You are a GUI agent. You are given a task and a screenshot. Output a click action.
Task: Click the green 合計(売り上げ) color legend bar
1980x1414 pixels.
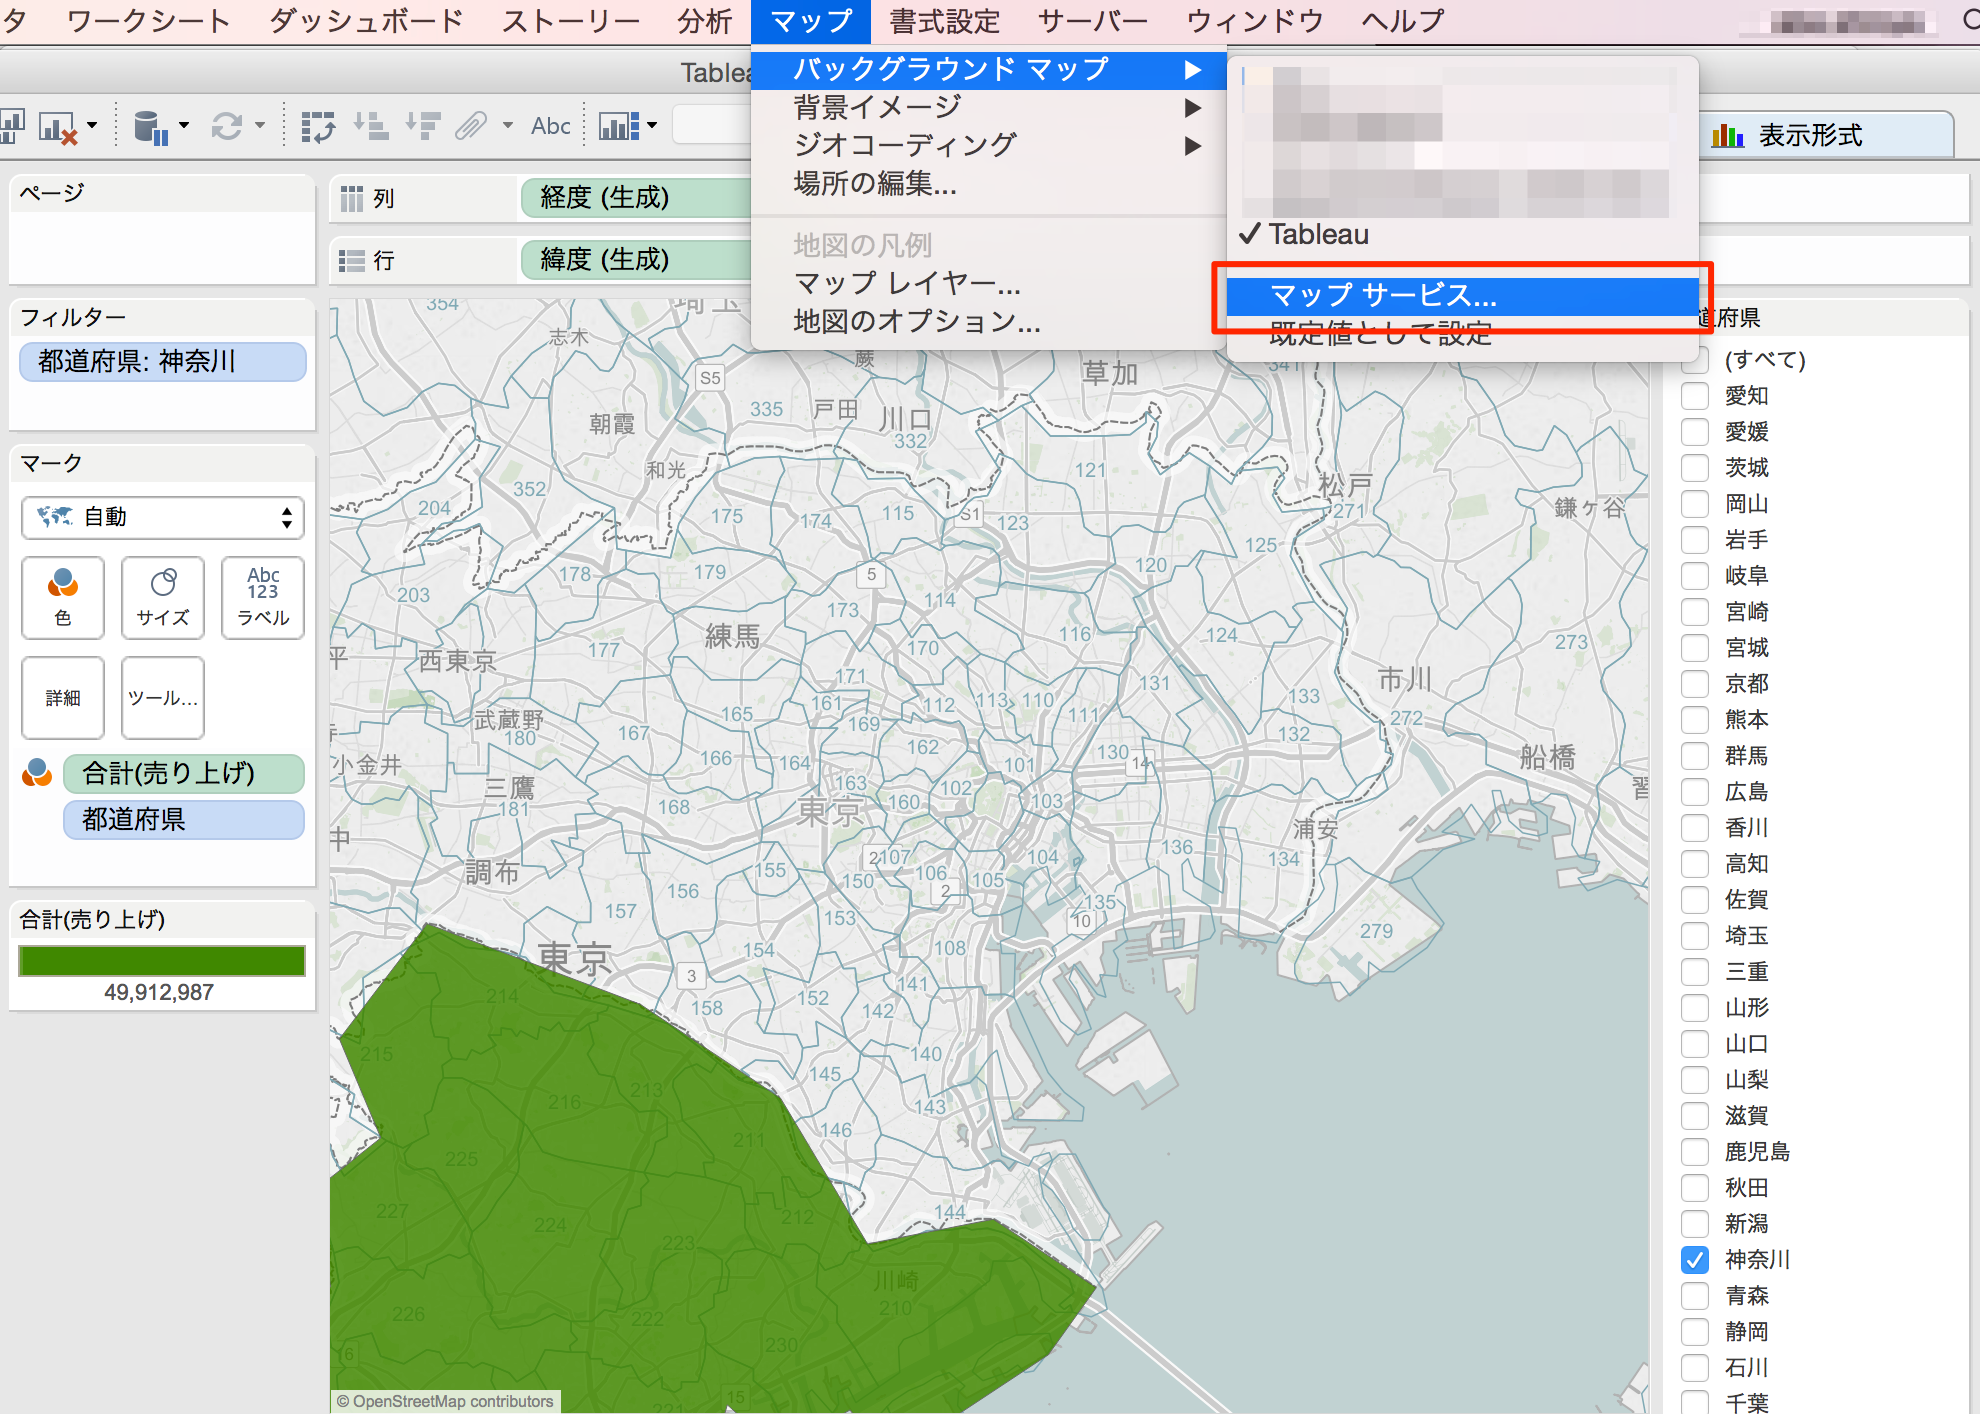tap(161, 960)
